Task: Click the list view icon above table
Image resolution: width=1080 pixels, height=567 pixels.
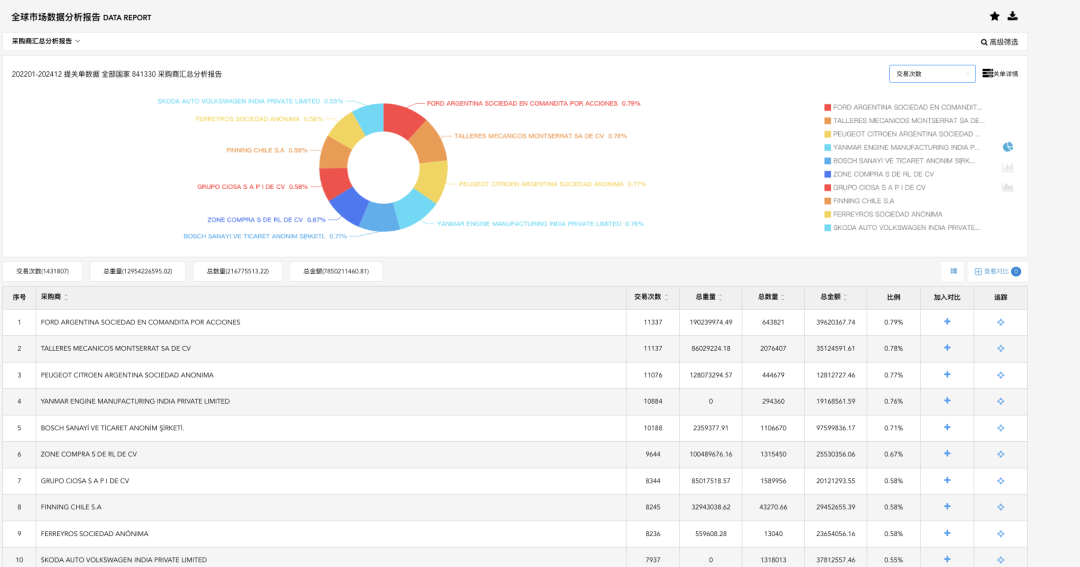Action: (x=954, y=271)
